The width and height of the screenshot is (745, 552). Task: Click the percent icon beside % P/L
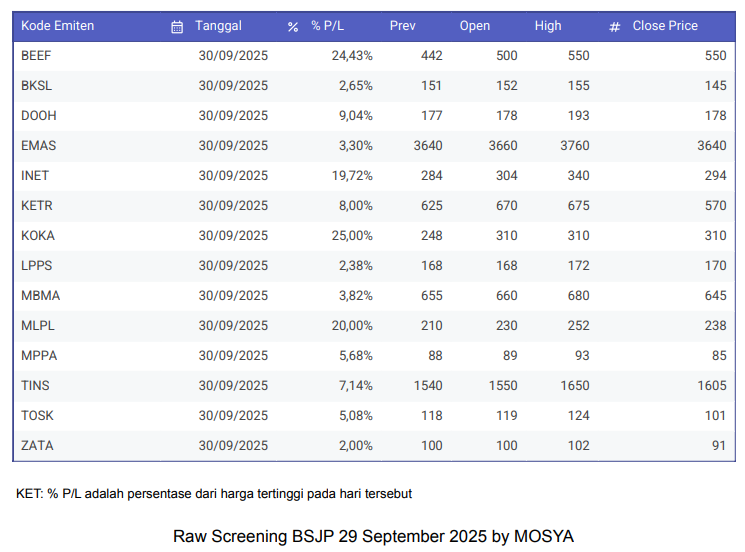pyautogui.click(x=293, y=27)
